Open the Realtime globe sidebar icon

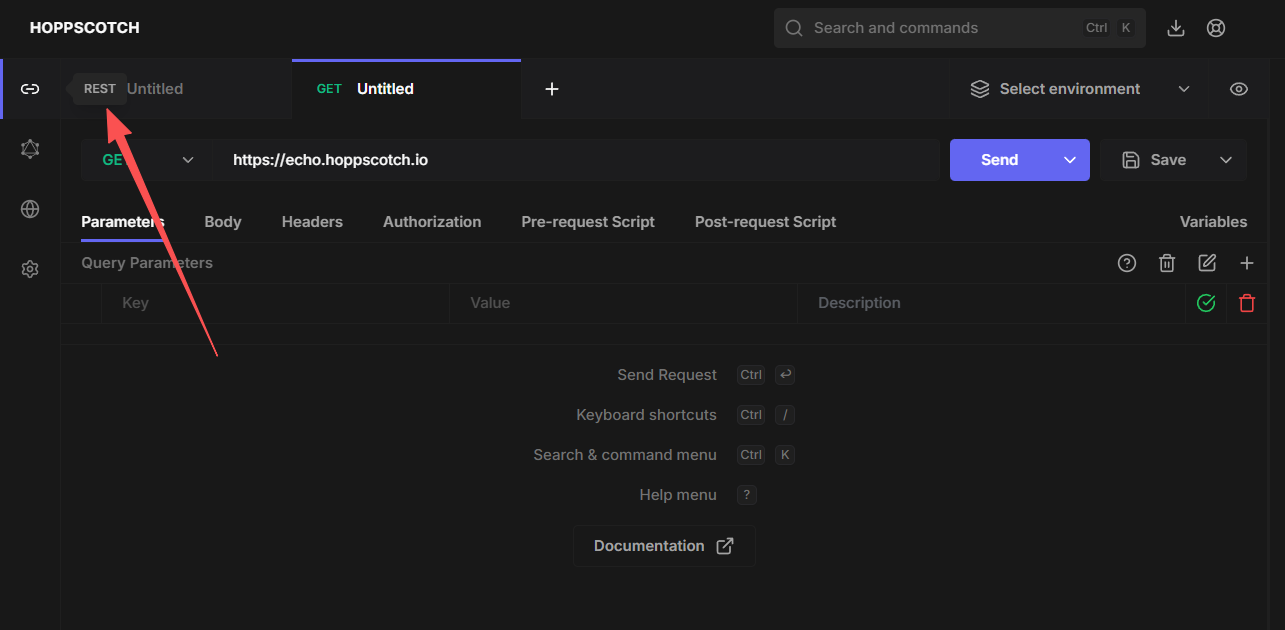(30, 209)
